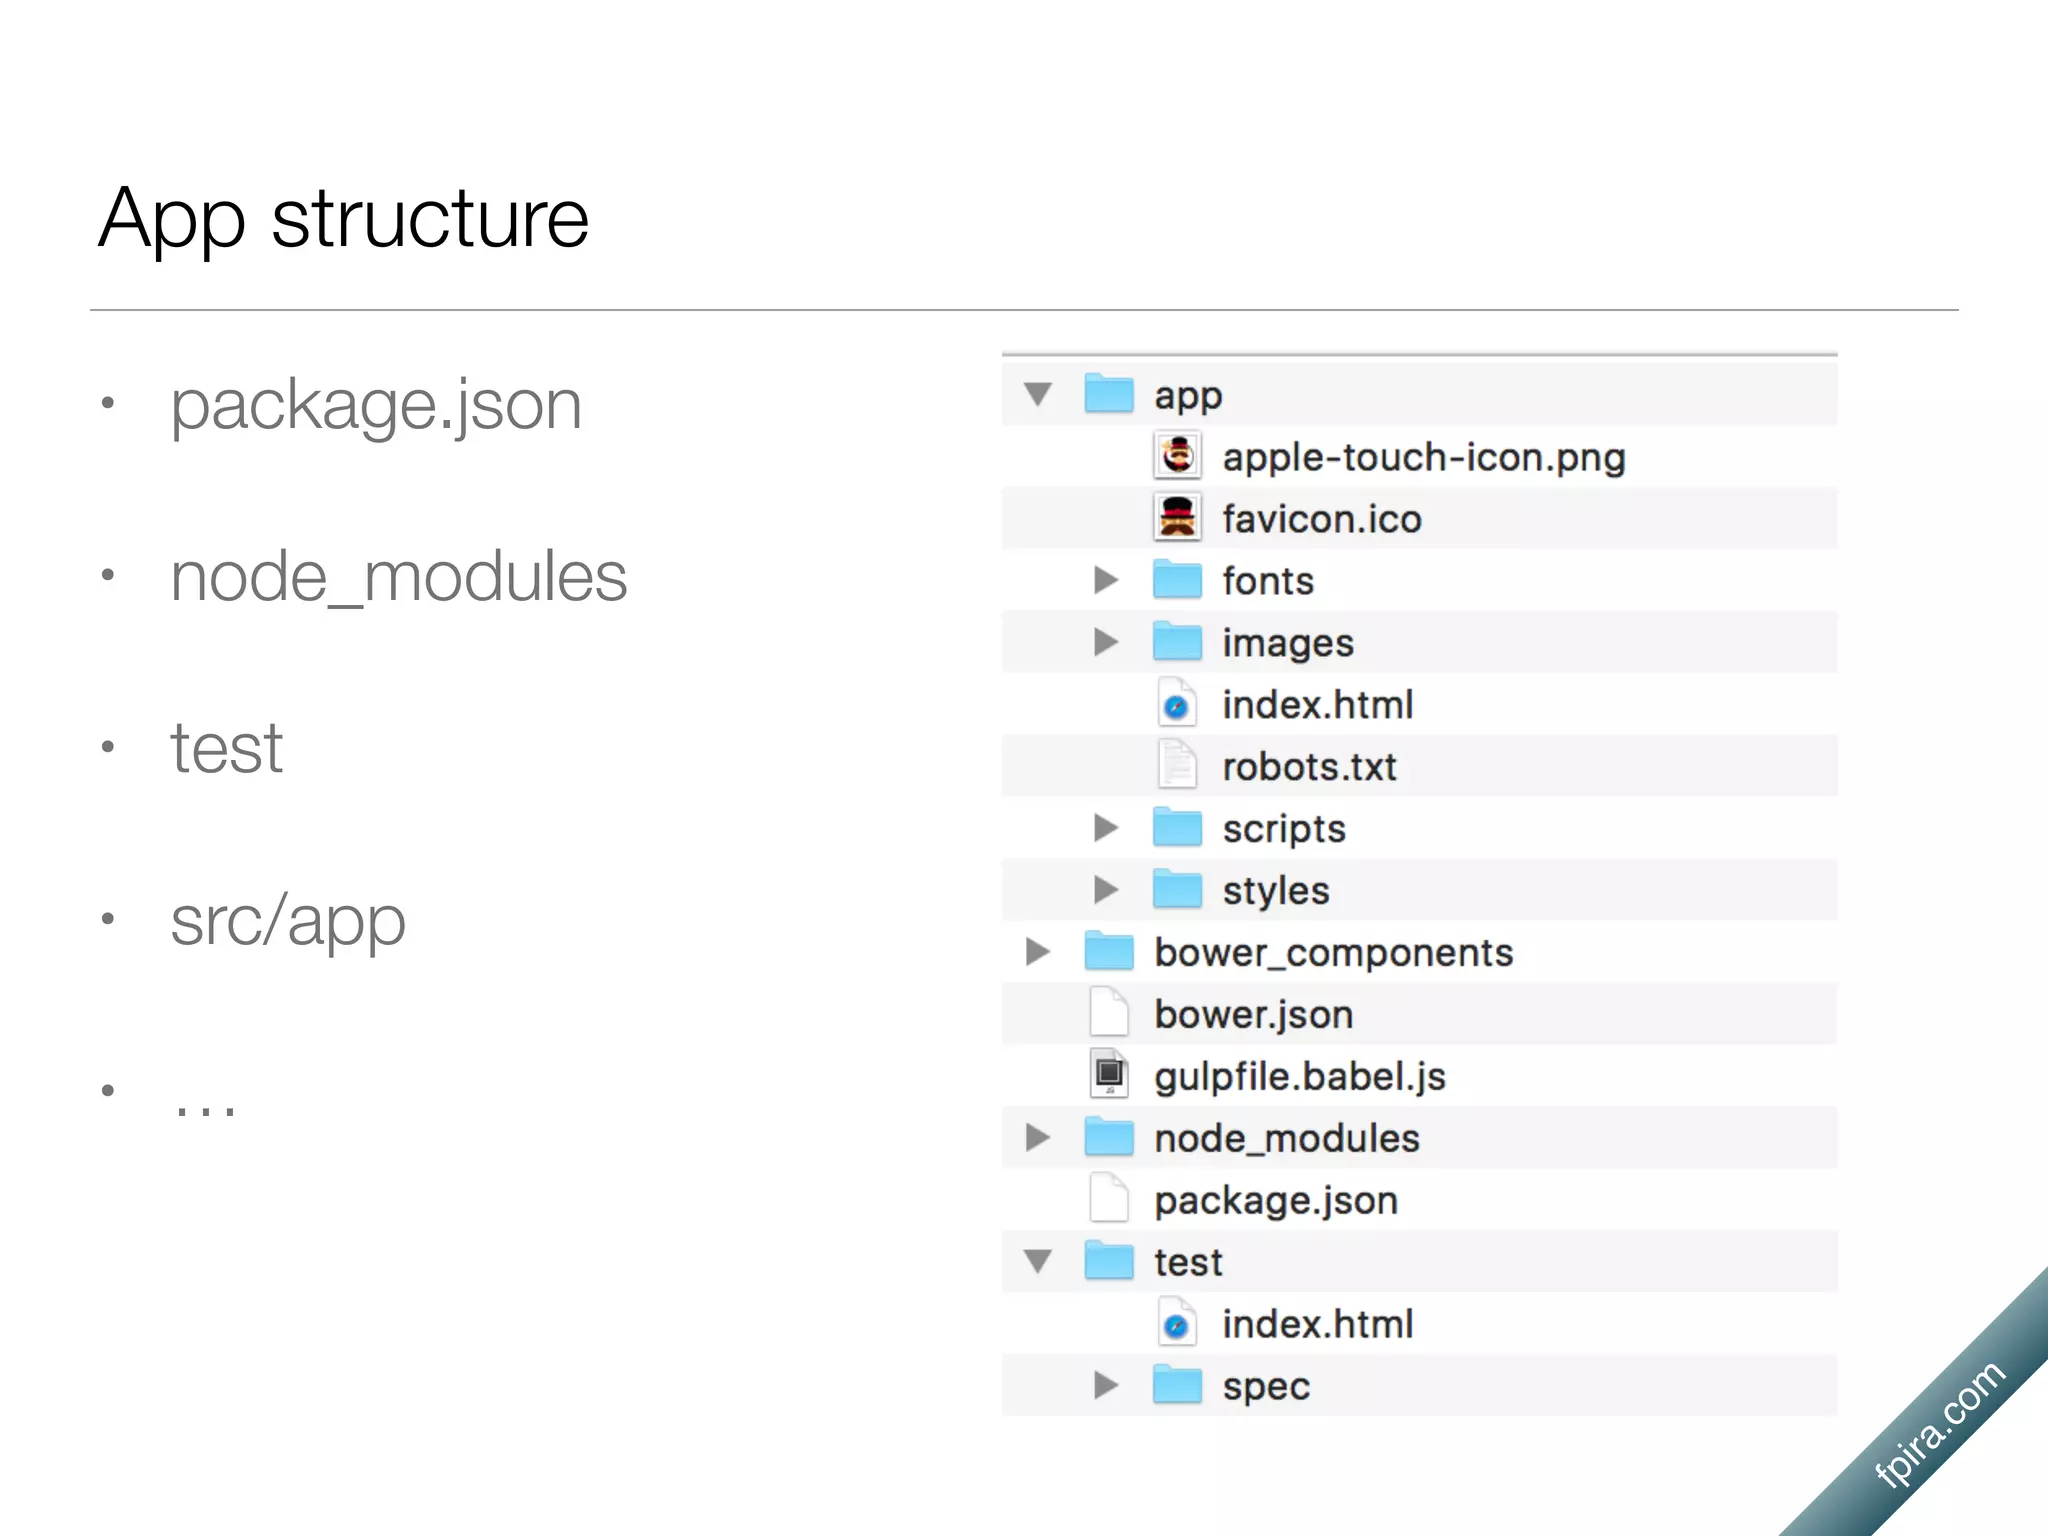Click the app folder icon
2048x1536 pixels.
click(1109, 393)
